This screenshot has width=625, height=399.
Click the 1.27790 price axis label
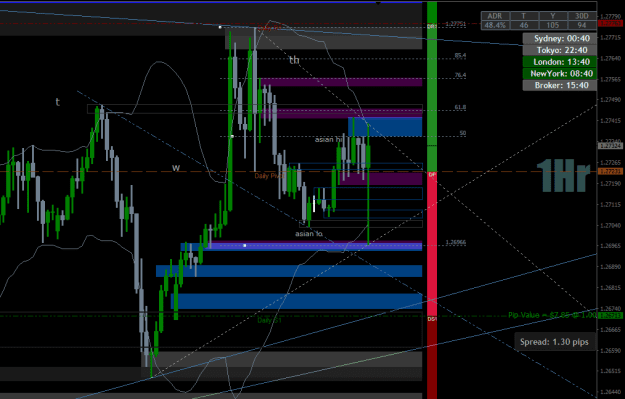pyautogui.click(x=611, y=16)
